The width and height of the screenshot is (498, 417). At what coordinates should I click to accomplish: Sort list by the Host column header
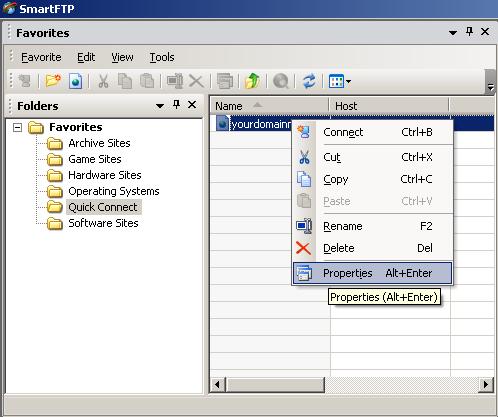click(389, 106)
